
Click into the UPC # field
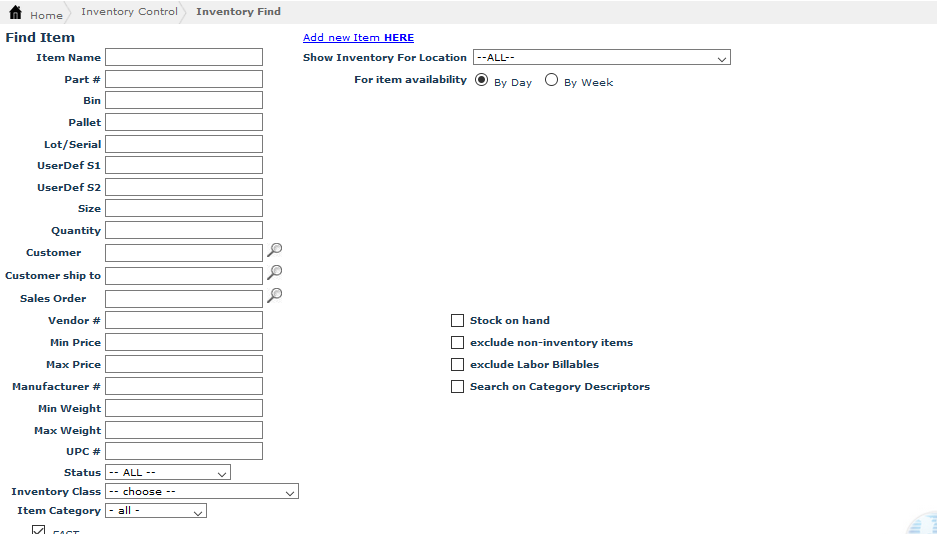point(184,452)
